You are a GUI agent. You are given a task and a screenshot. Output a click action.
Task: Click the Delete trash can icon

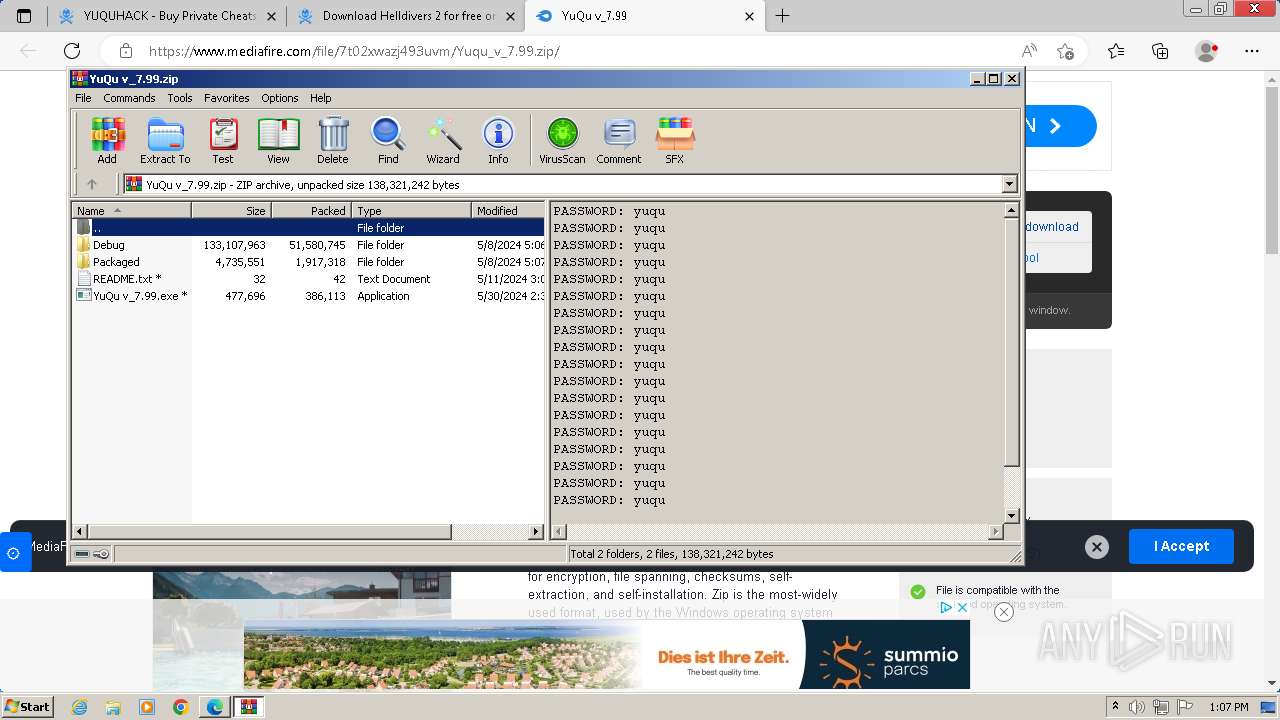(333, 141)
